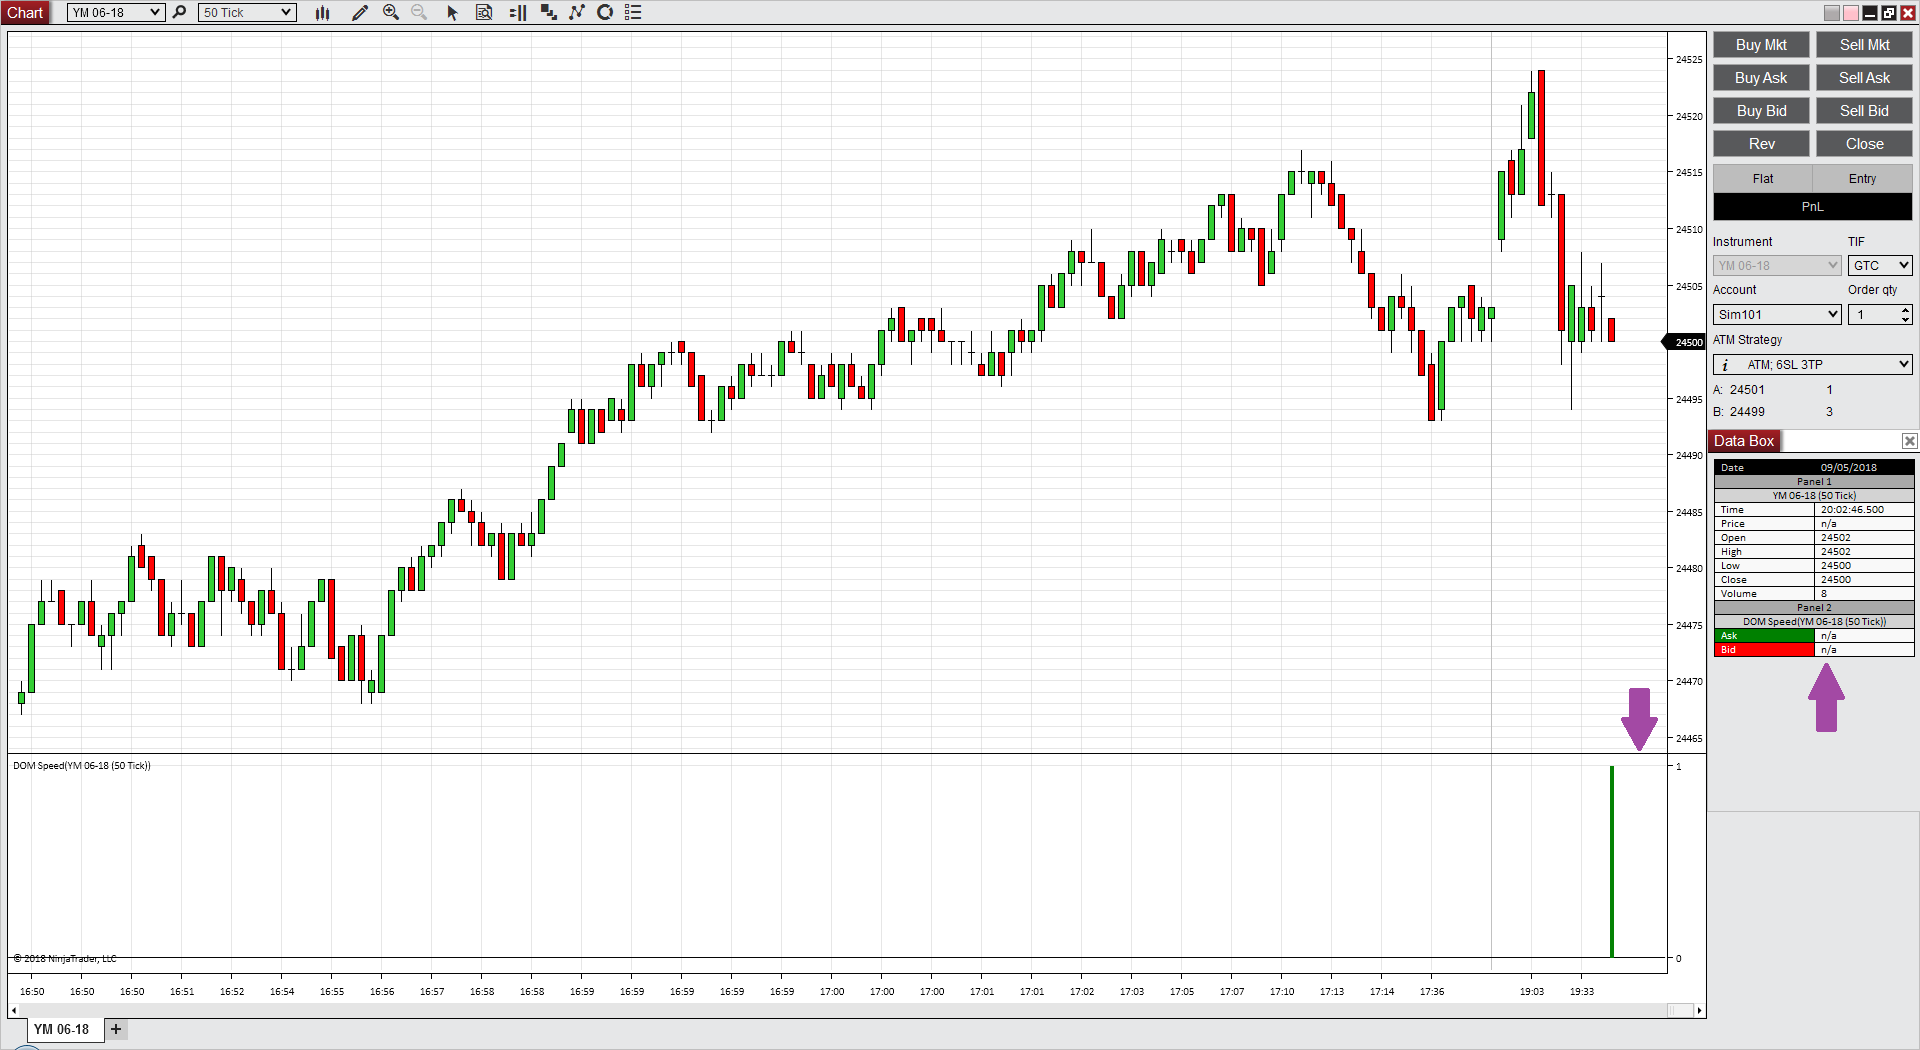Toggle the Chart Trader panel icon
Screen dimensions: 1920x1050
tap(518, 12)
